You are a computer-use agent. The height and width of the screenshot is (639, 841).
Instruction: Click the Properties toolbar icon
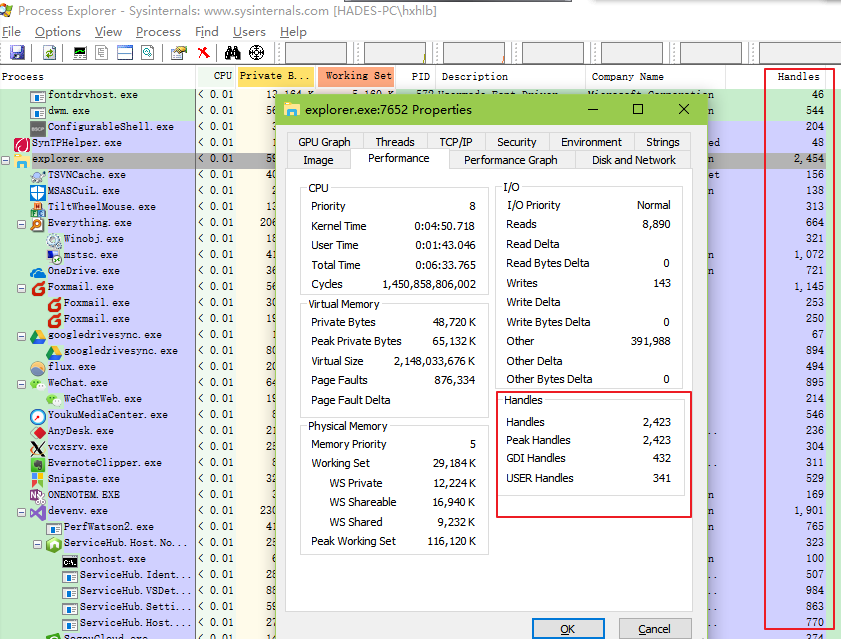pos(178,53)
